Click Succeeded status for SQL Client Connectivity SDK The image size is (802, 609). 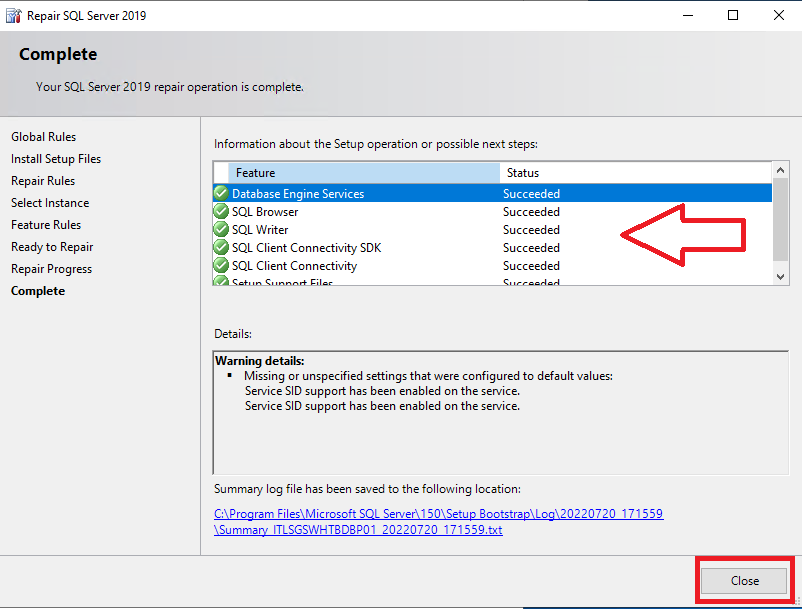[x=531, y=248]
